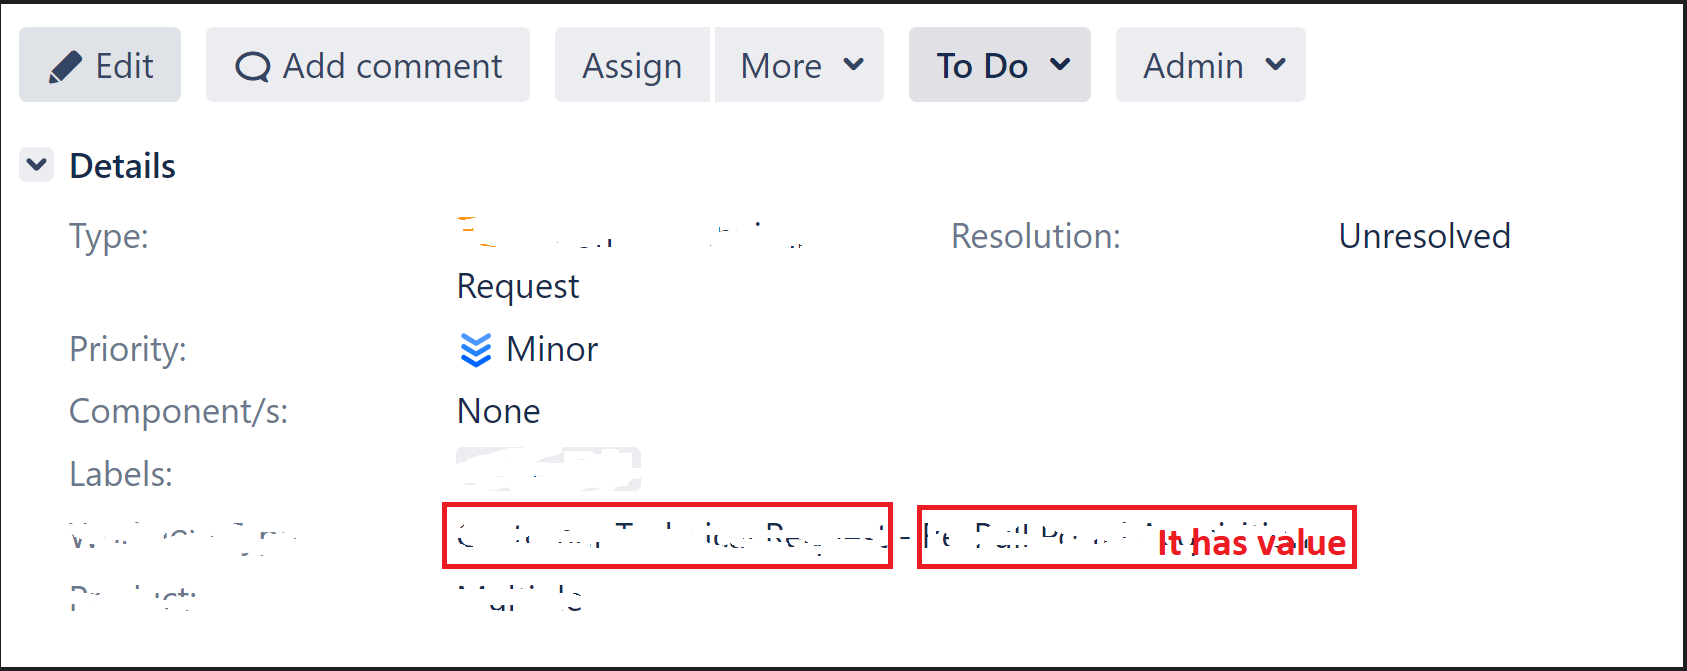Click the Minor priority double-chevron icon
The width and height of the screenshot is (1687, 671).
pyautogui.click(x=475, y=349)
